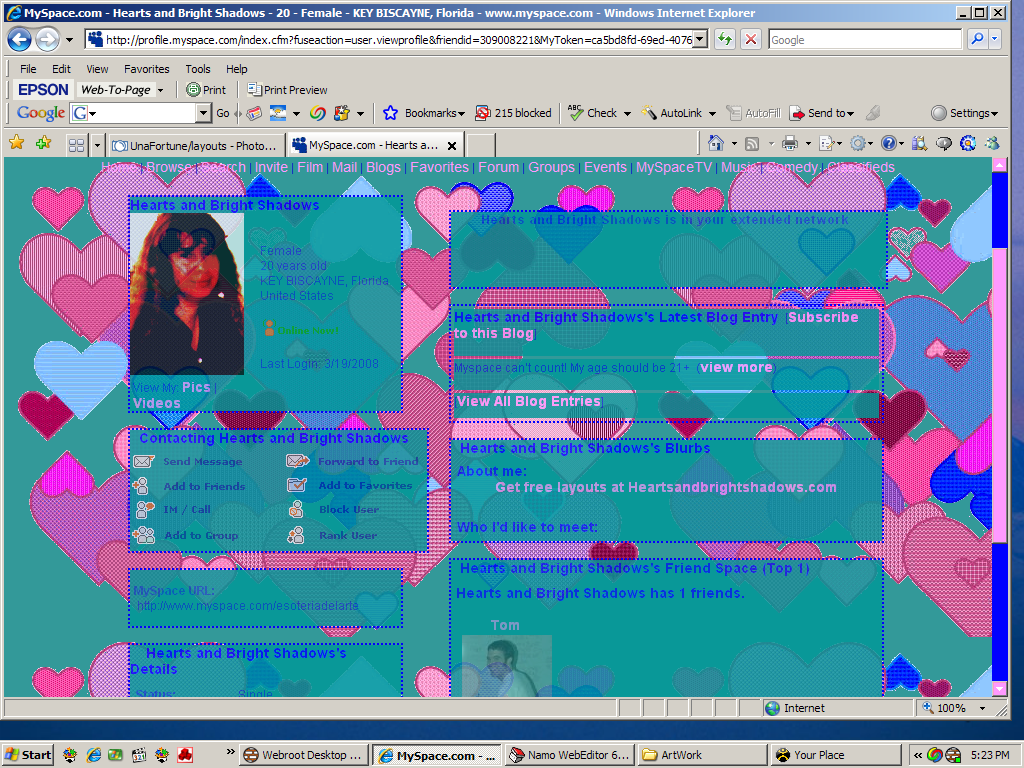Image resolution: width=1024 pixels, height=768 pixels.
Task: Open the Favorites menu
Action: click(146, 69)
